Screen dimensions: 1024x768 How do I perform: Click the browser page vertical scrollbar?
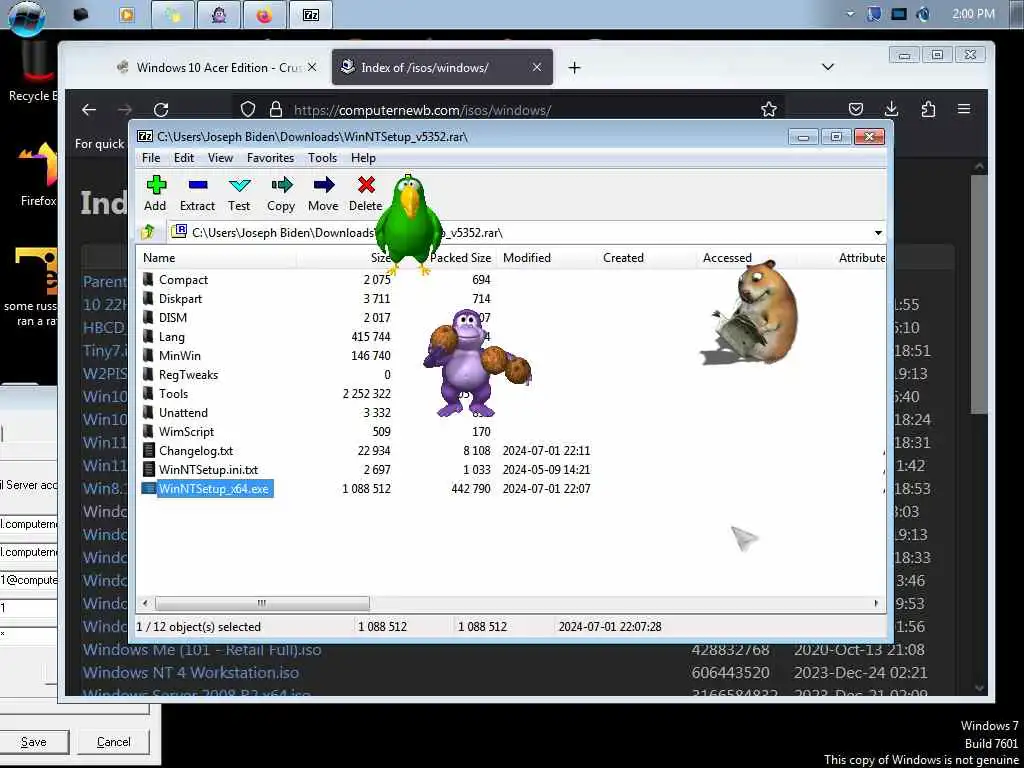click(979, 294)
